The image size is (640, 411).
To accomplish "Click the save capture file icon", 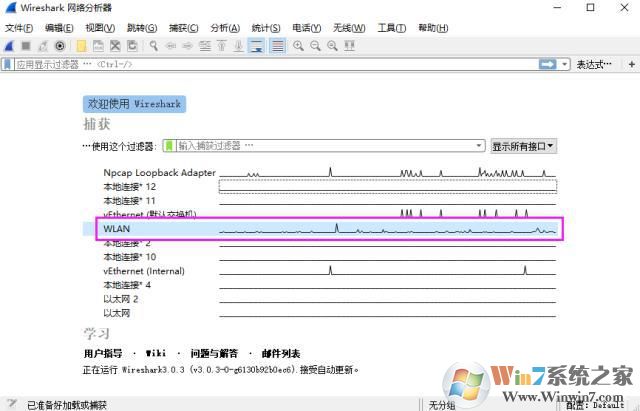I will coord(98,46).
